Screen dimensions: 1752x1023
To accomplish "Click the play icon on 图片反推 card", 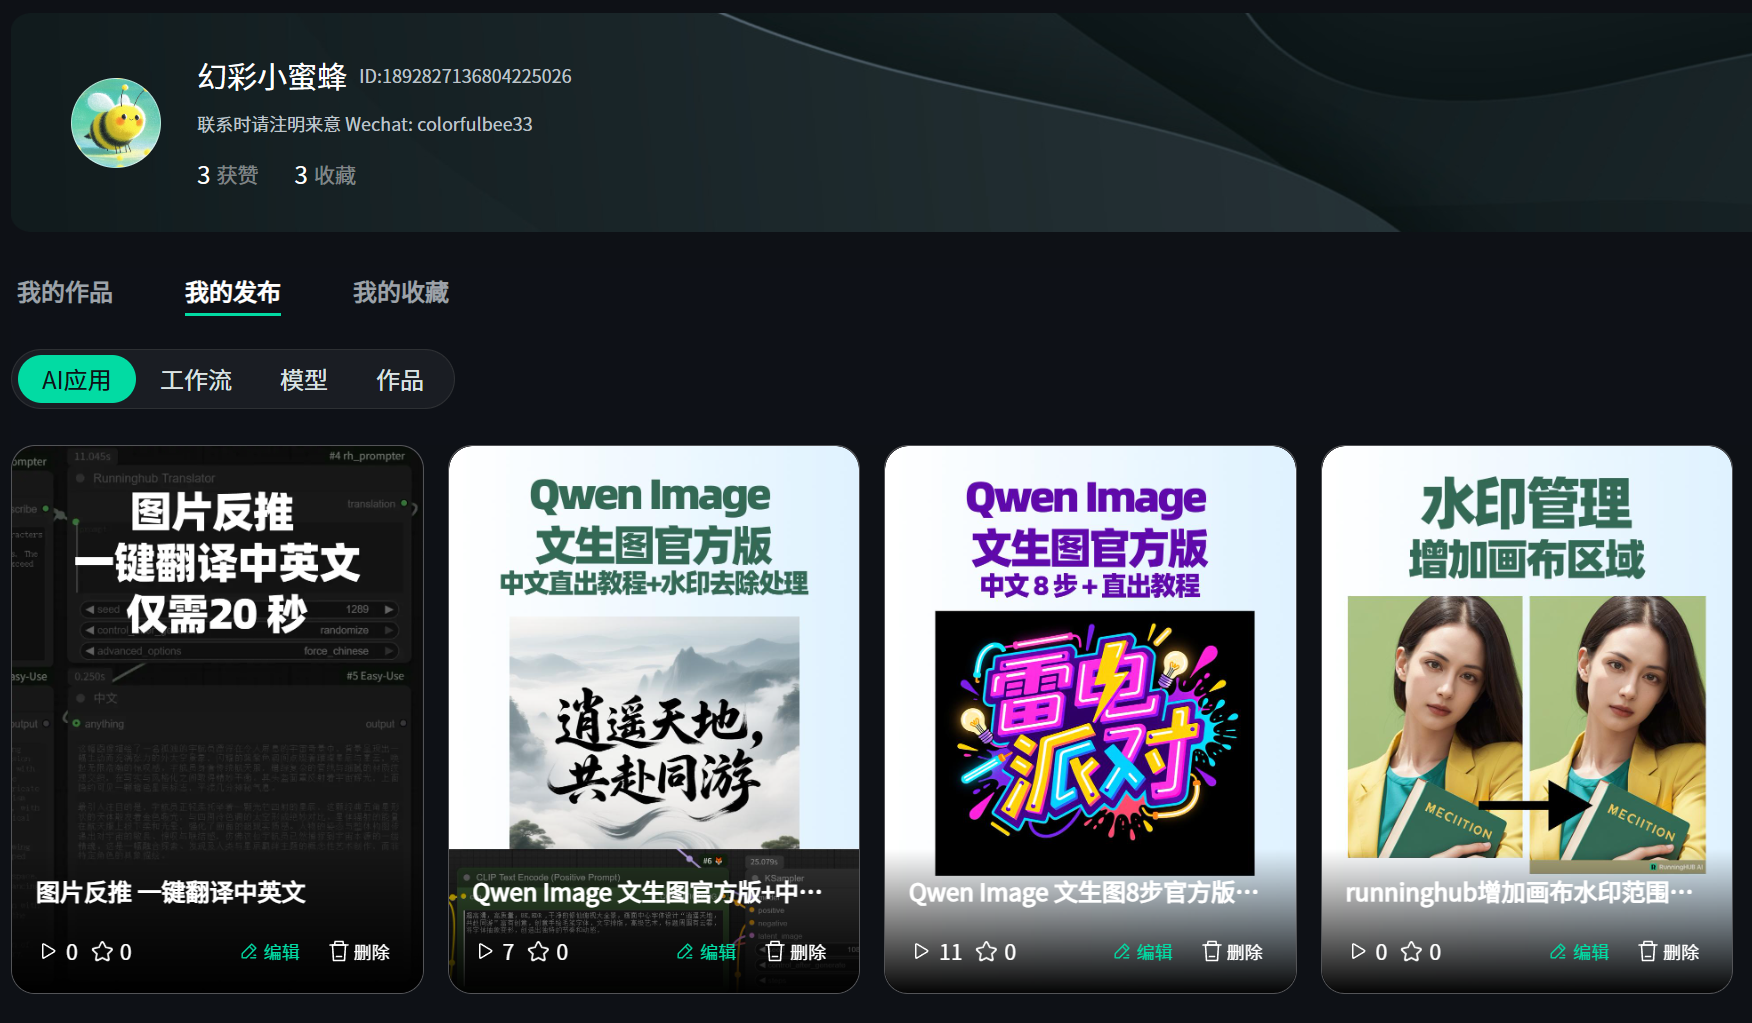I will pos(48,951).
